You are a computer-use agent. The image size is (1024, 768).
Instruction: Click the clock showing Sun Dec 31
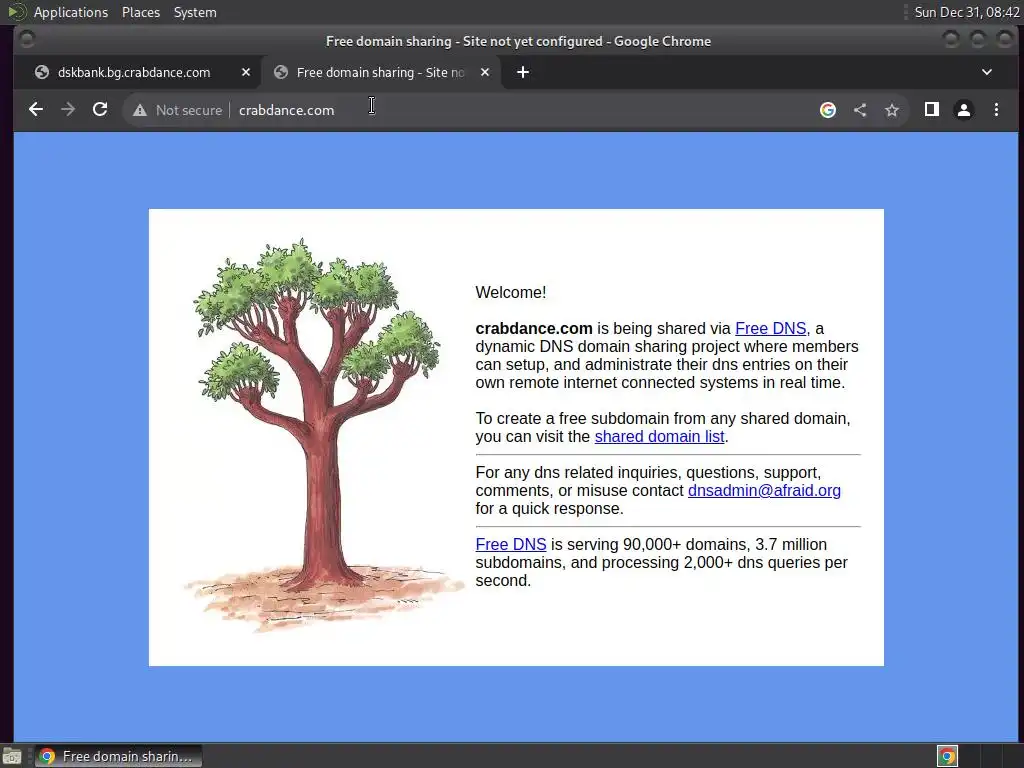[967, 12]
